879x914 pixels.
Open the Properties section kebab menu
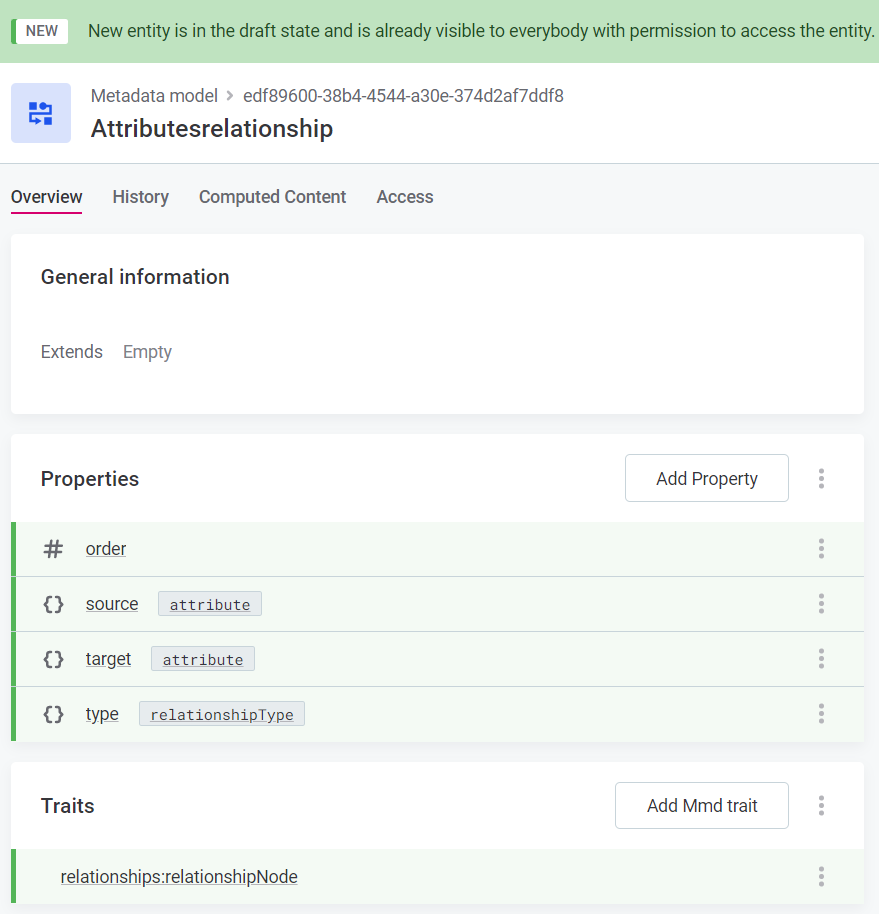click(821, 478)
